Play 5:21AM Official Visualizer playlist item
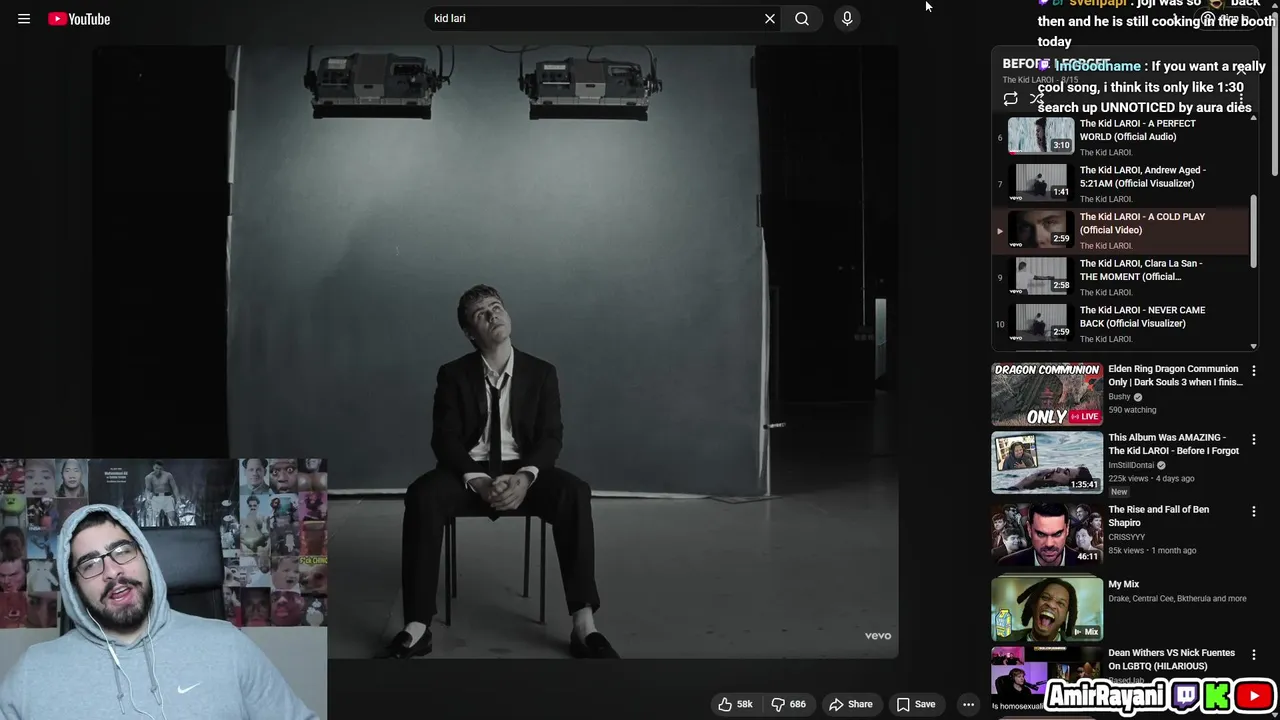Image resolution: width=1280 pixels, height=720 pixels. point(1121,183)
